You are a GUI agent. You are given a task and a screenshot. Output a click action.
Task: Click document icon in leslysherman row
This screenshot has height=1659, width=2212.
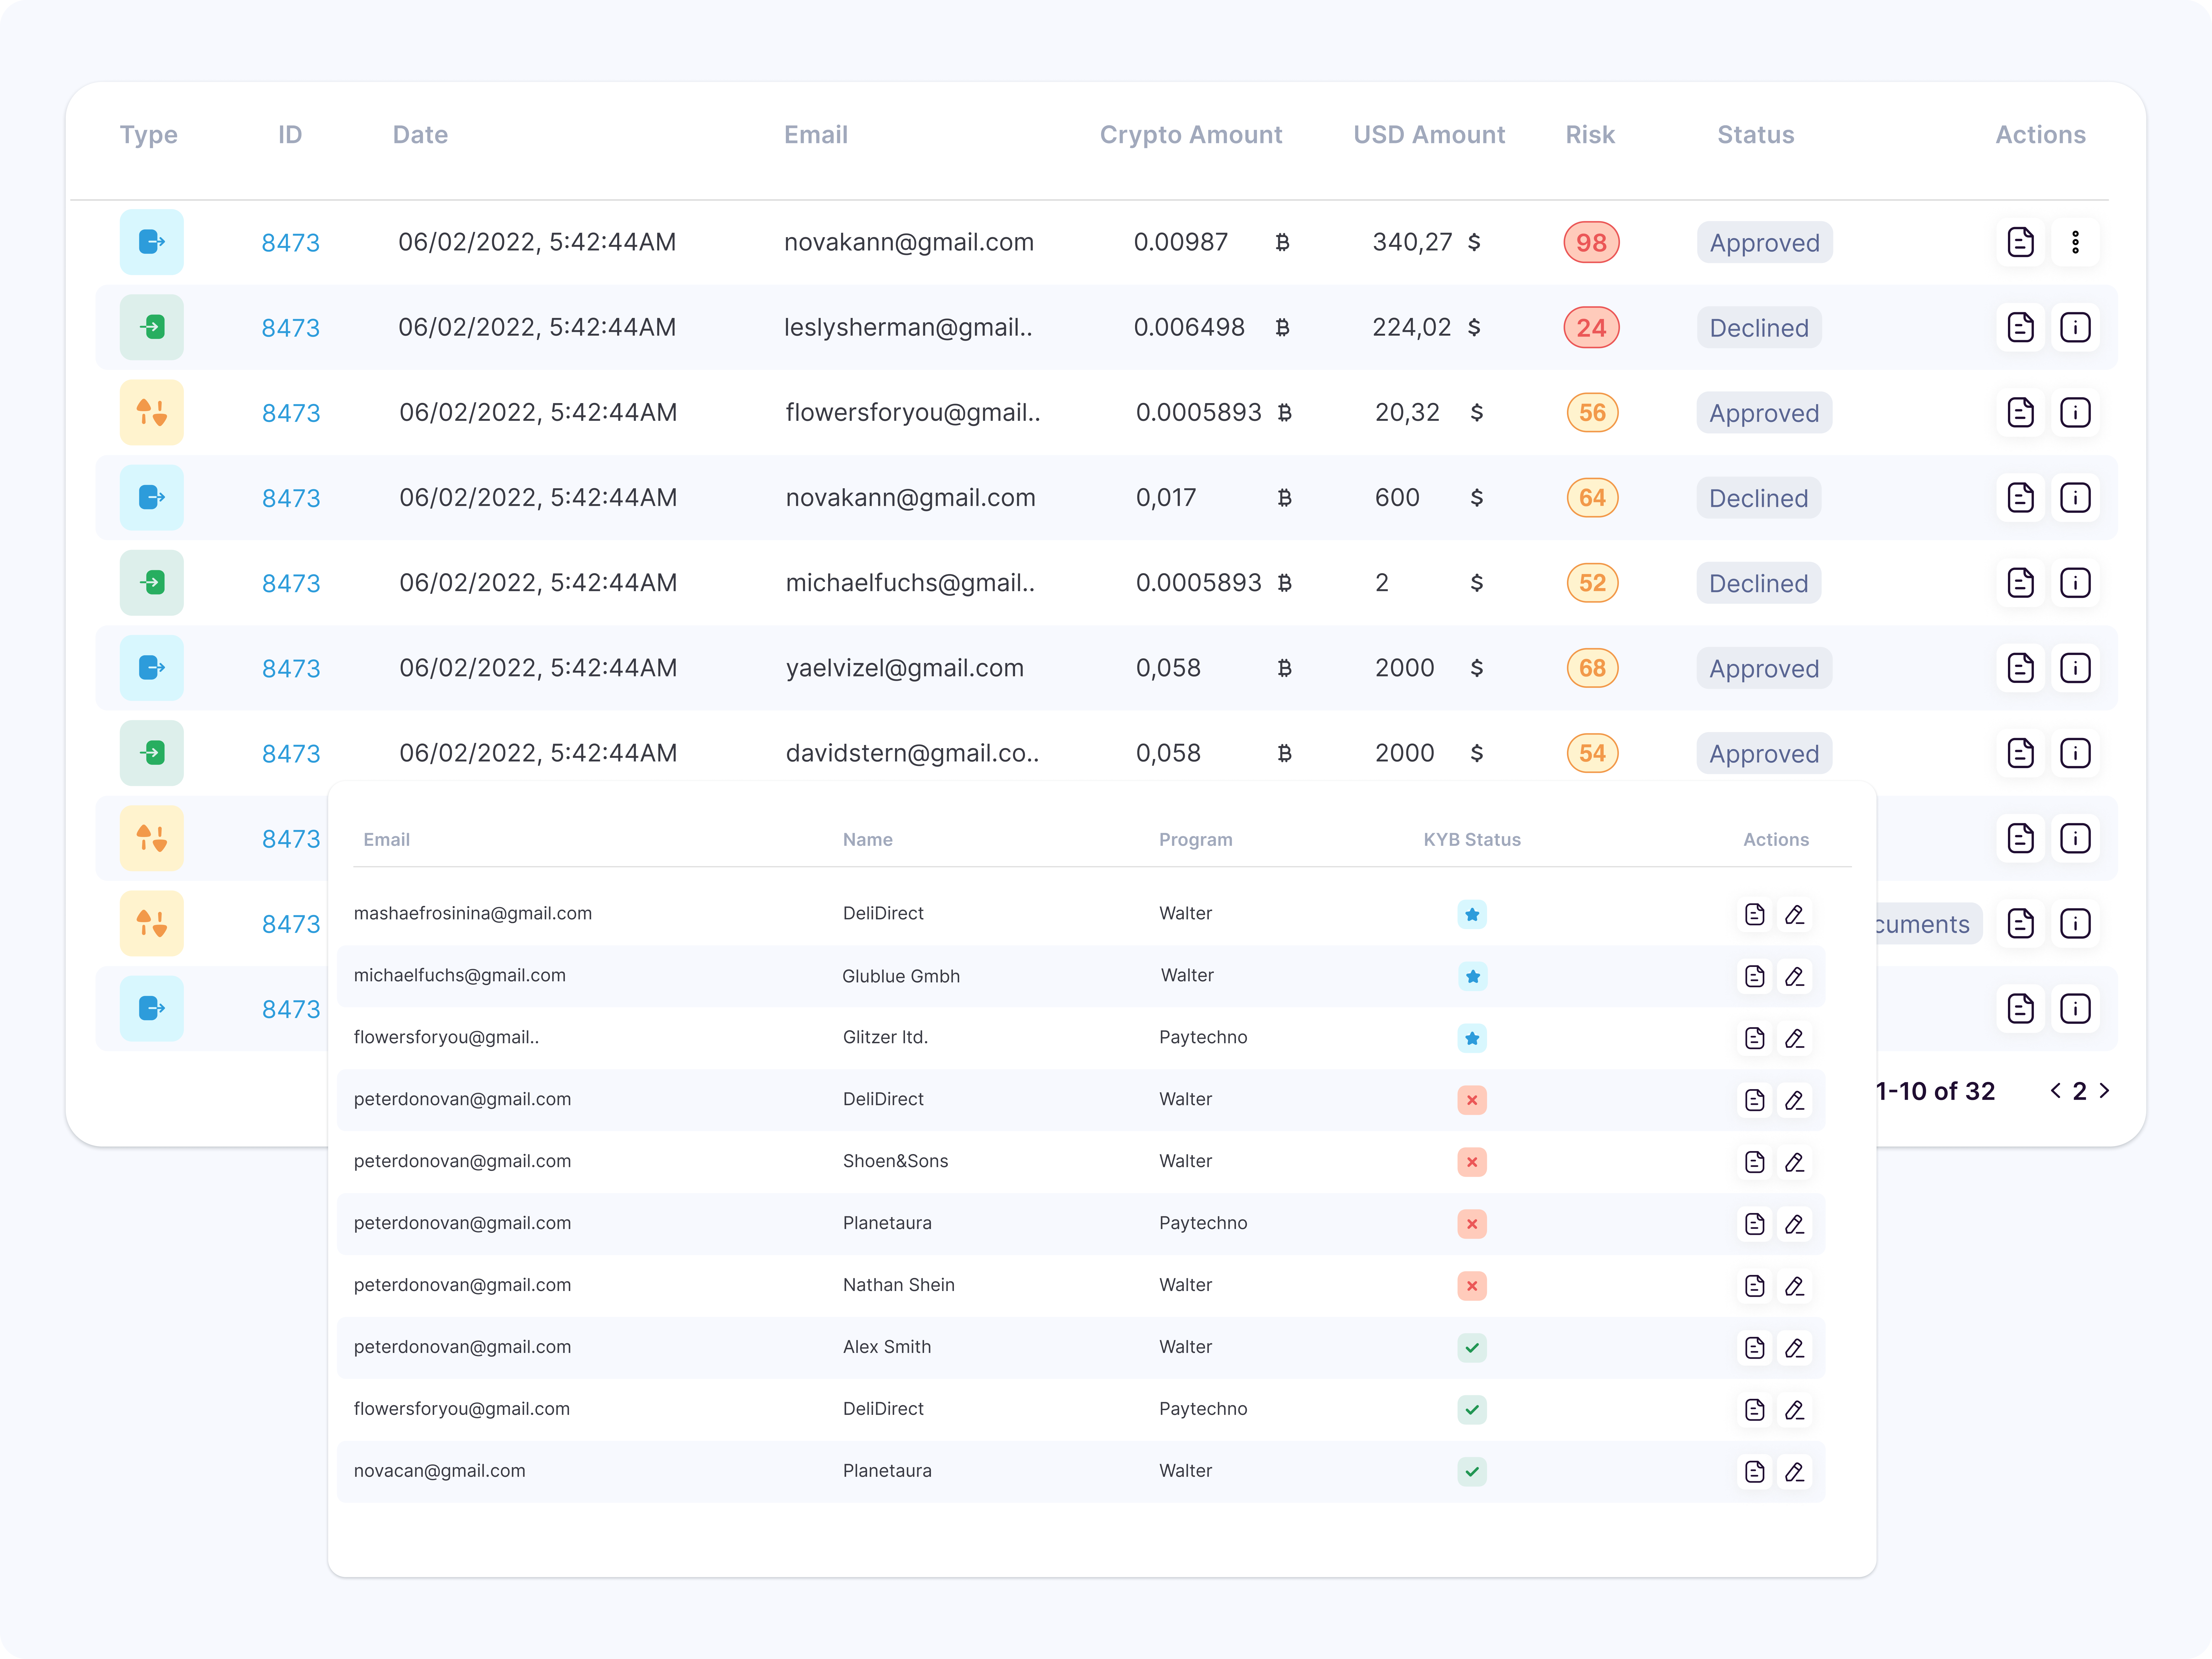coord(2020,327)
